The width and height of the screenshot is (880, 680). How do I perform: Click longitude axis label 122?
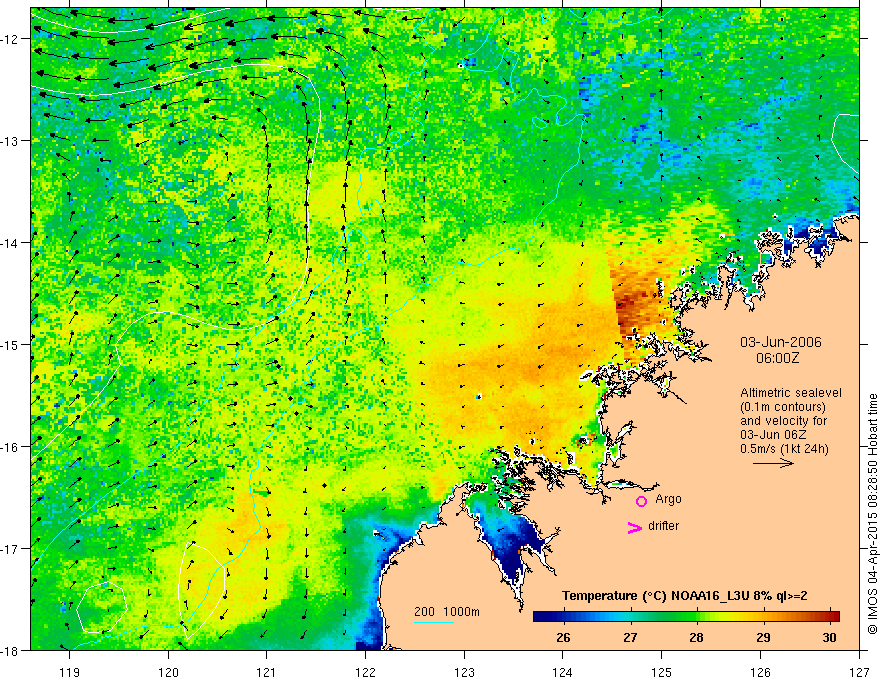[365, 672]
